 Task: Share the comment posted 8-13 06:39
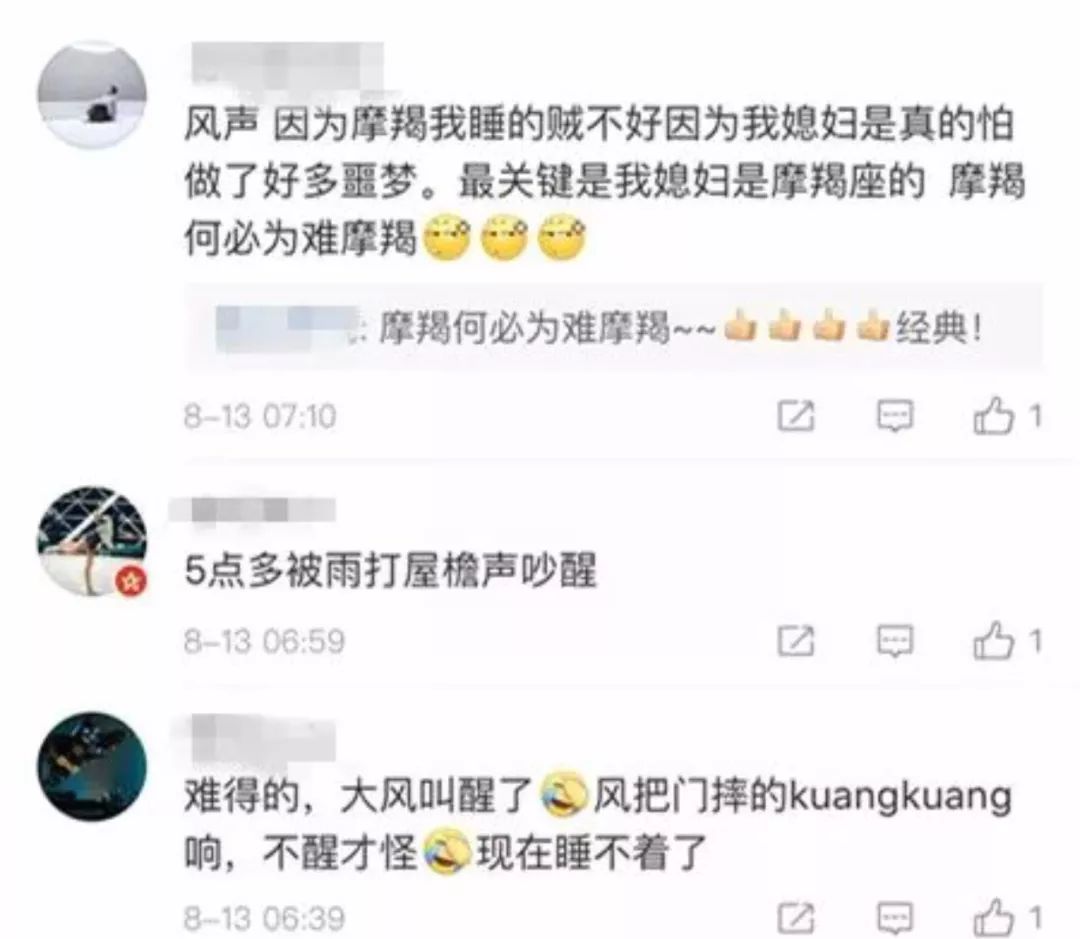tap(796, 918)
